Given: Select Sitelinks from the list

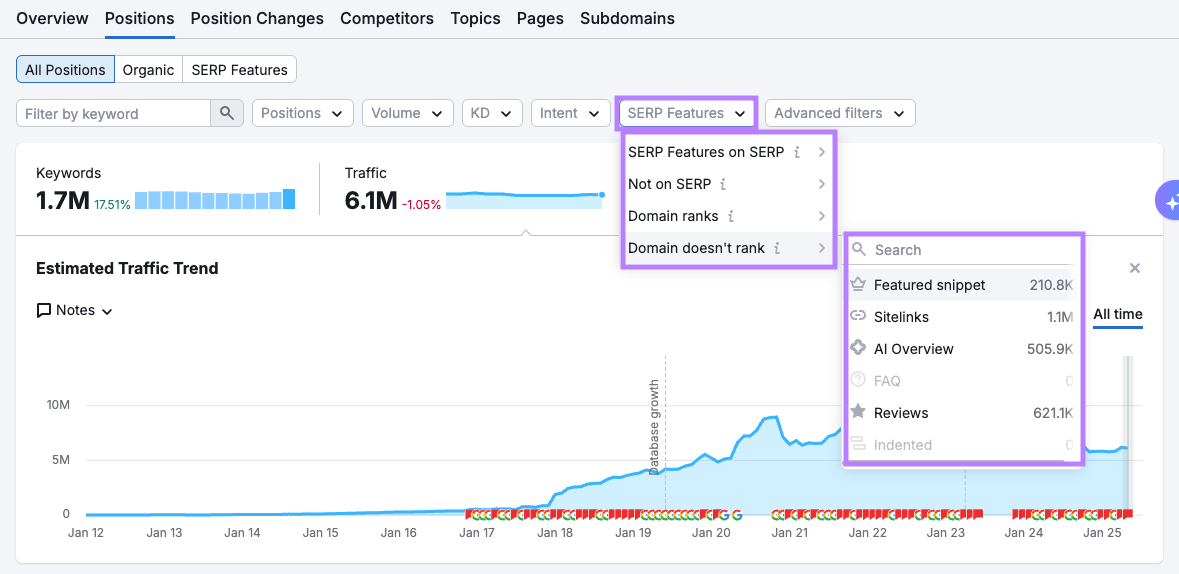Looking at the screenshot, I should pos(961,317).
